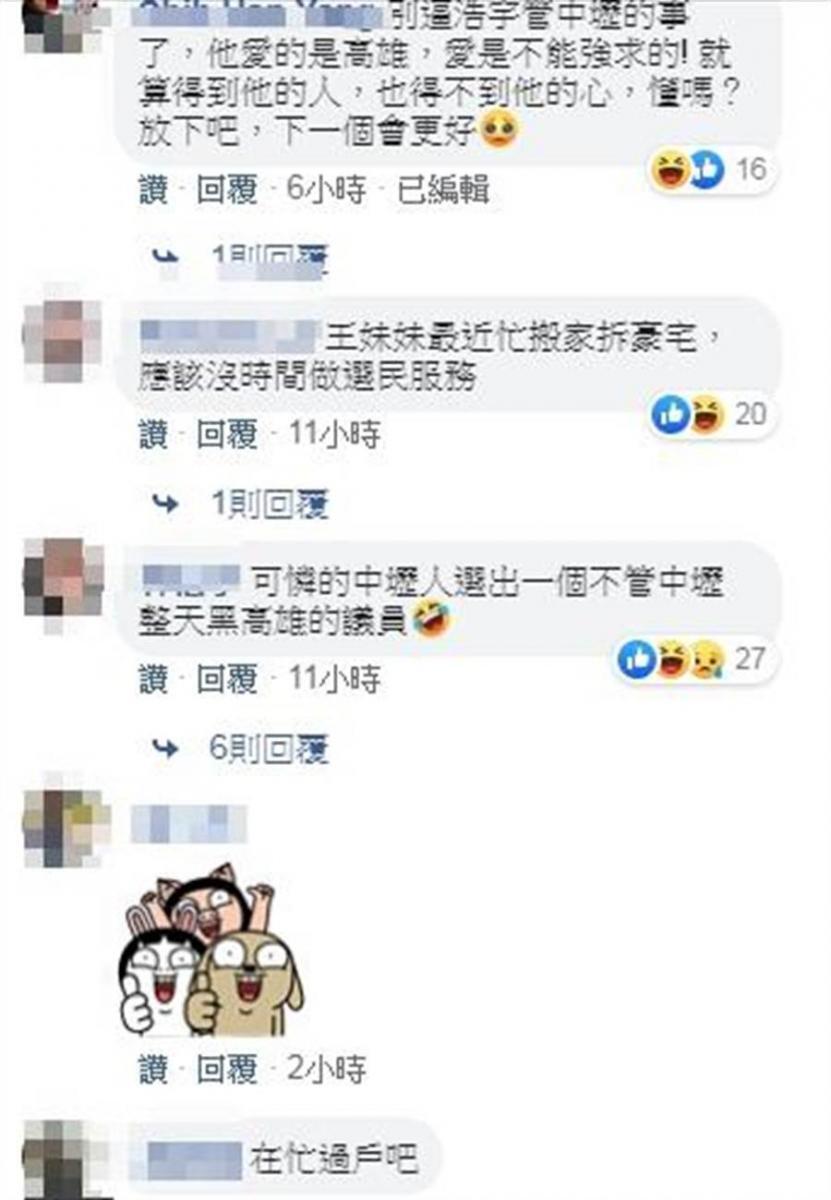Viewport: 831px width, 1200px height.
Task: Open the 6小時 timestamp link
Action: [x=326, y=190]
